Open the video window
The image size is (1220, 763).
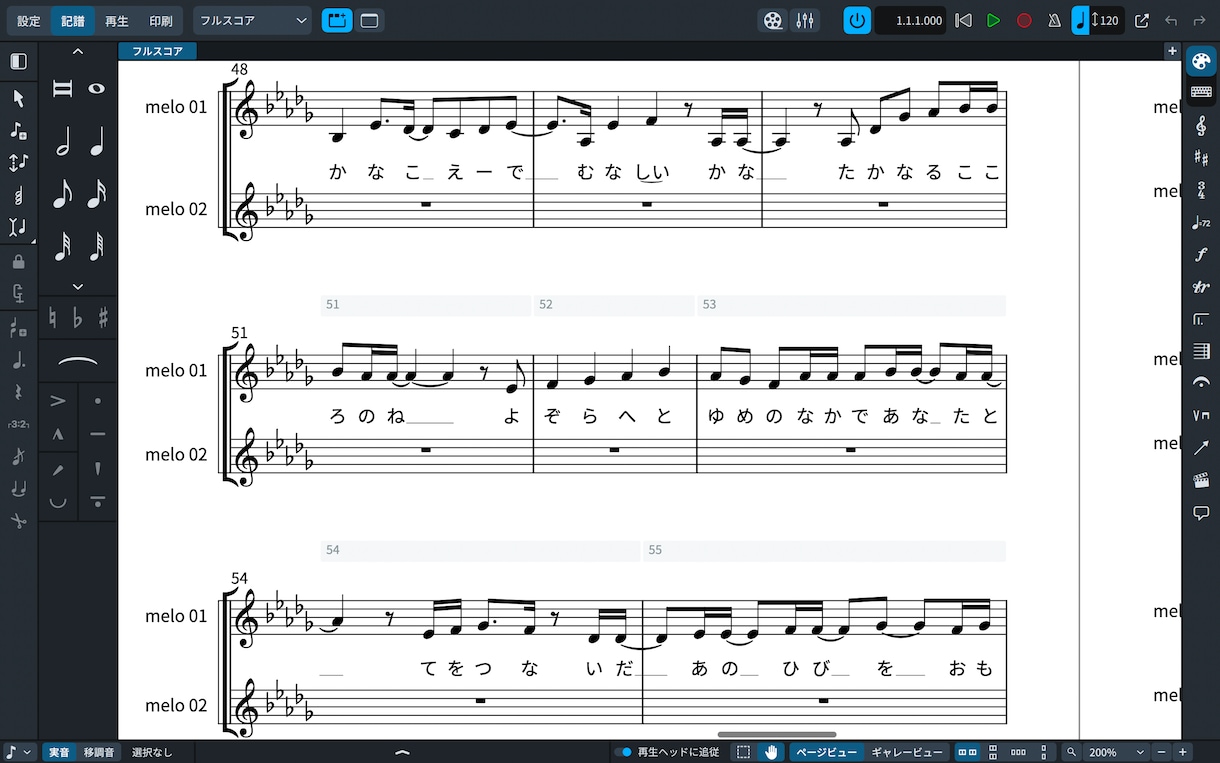tap(773, 20)
